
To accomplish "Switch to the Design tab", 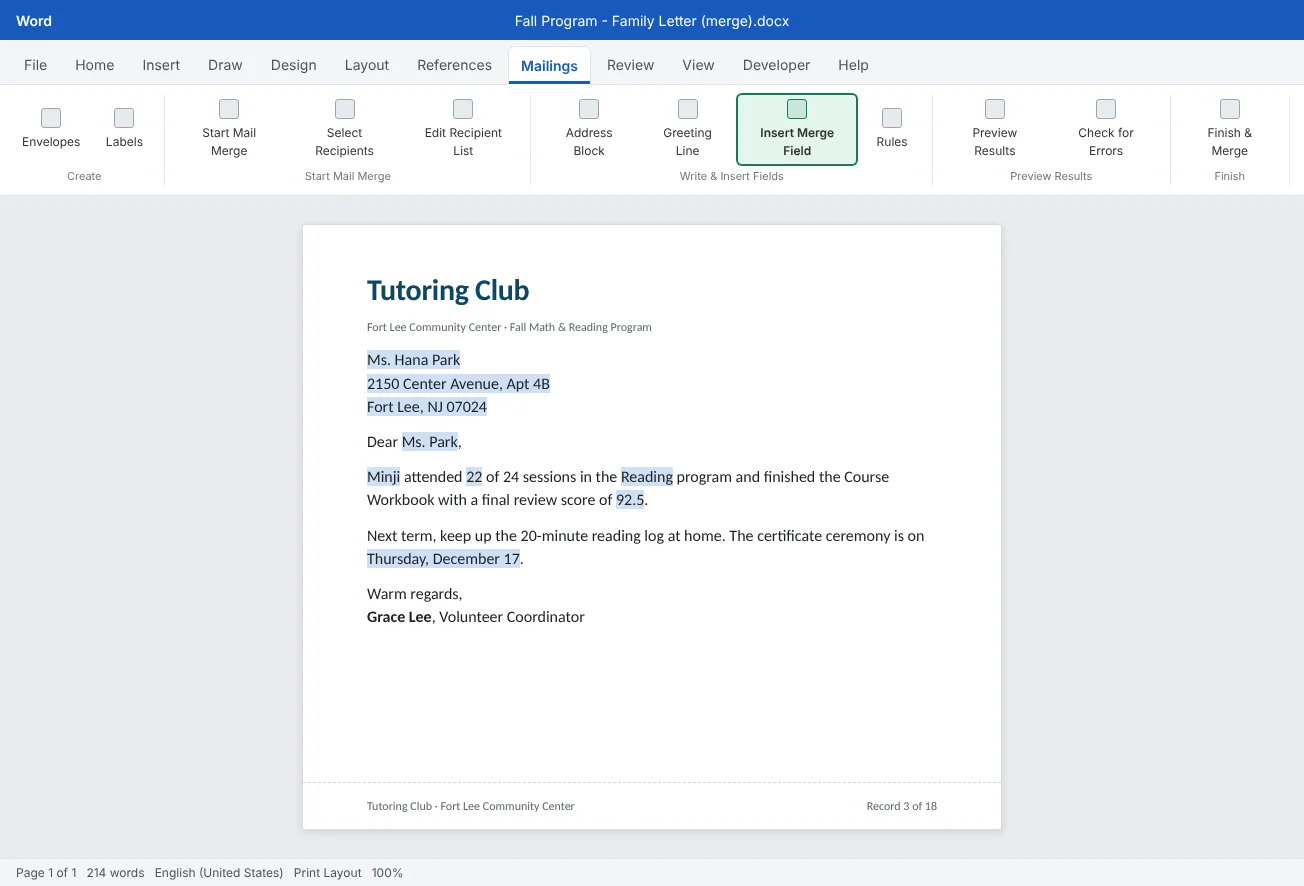I will (293, 65).
